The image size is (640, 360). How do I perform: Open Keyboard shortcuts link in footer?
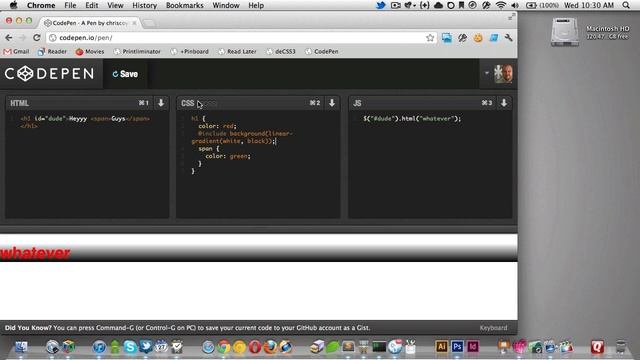[x=493, y=328]
